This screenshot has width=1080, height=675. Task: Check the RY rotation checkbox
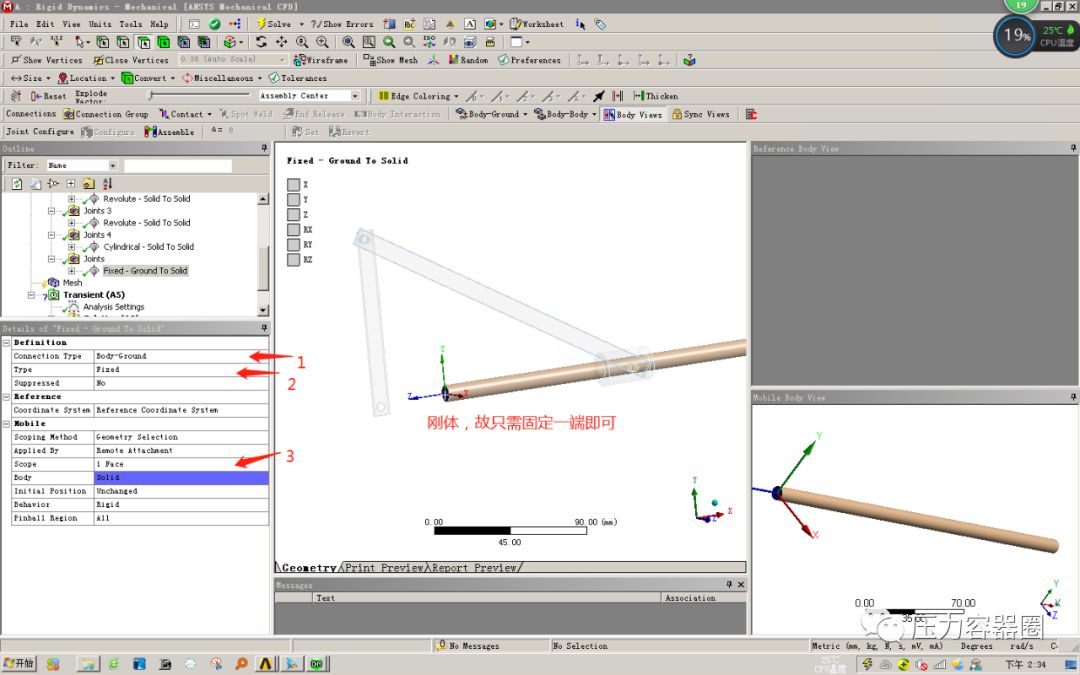point(293,244)
